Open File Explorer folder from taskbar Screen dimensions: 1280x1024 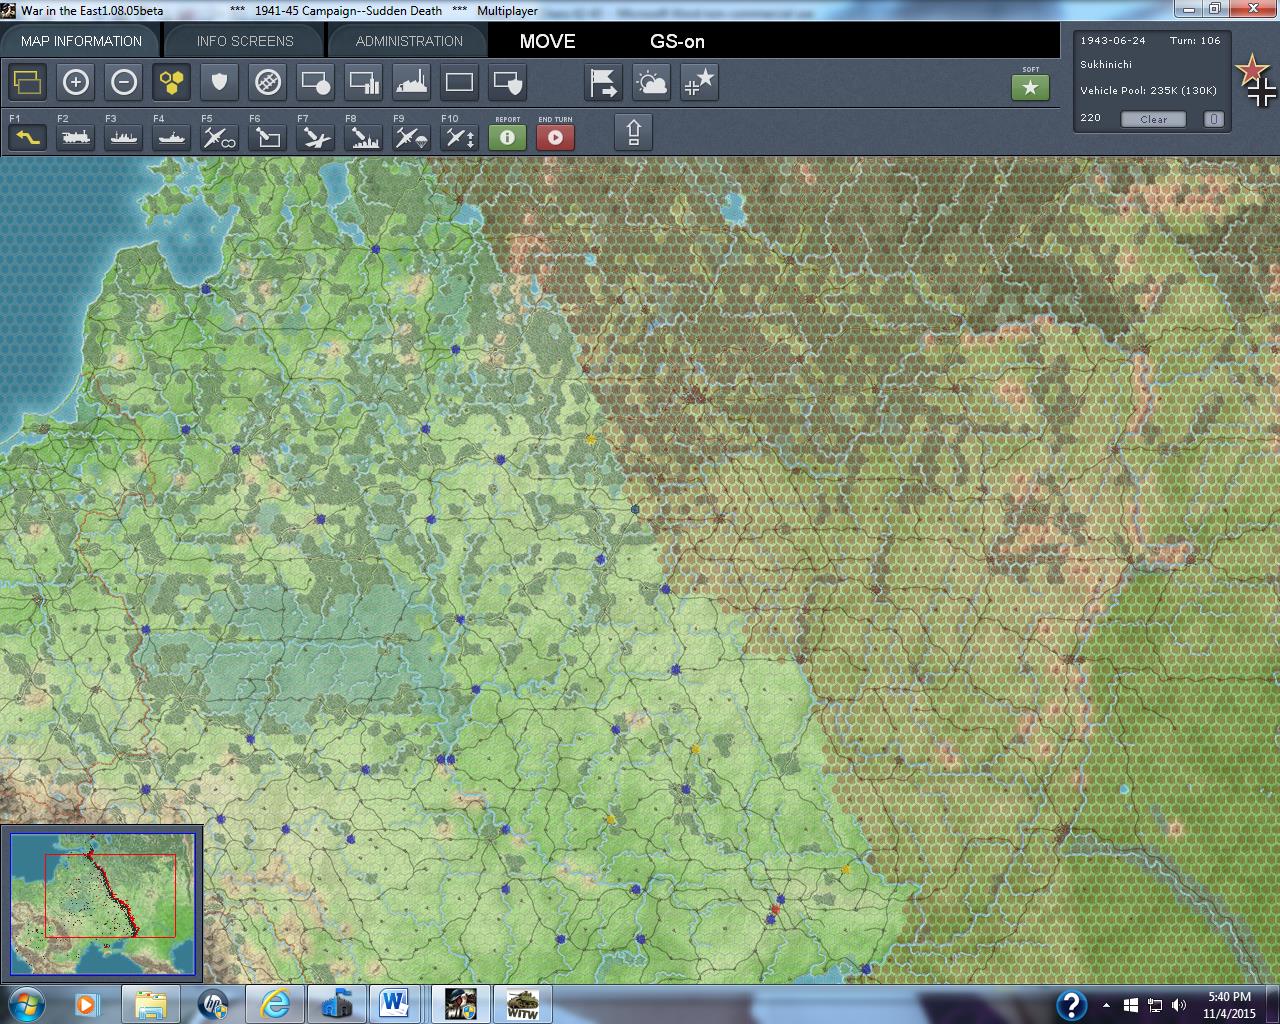[x=151, y=1004]
